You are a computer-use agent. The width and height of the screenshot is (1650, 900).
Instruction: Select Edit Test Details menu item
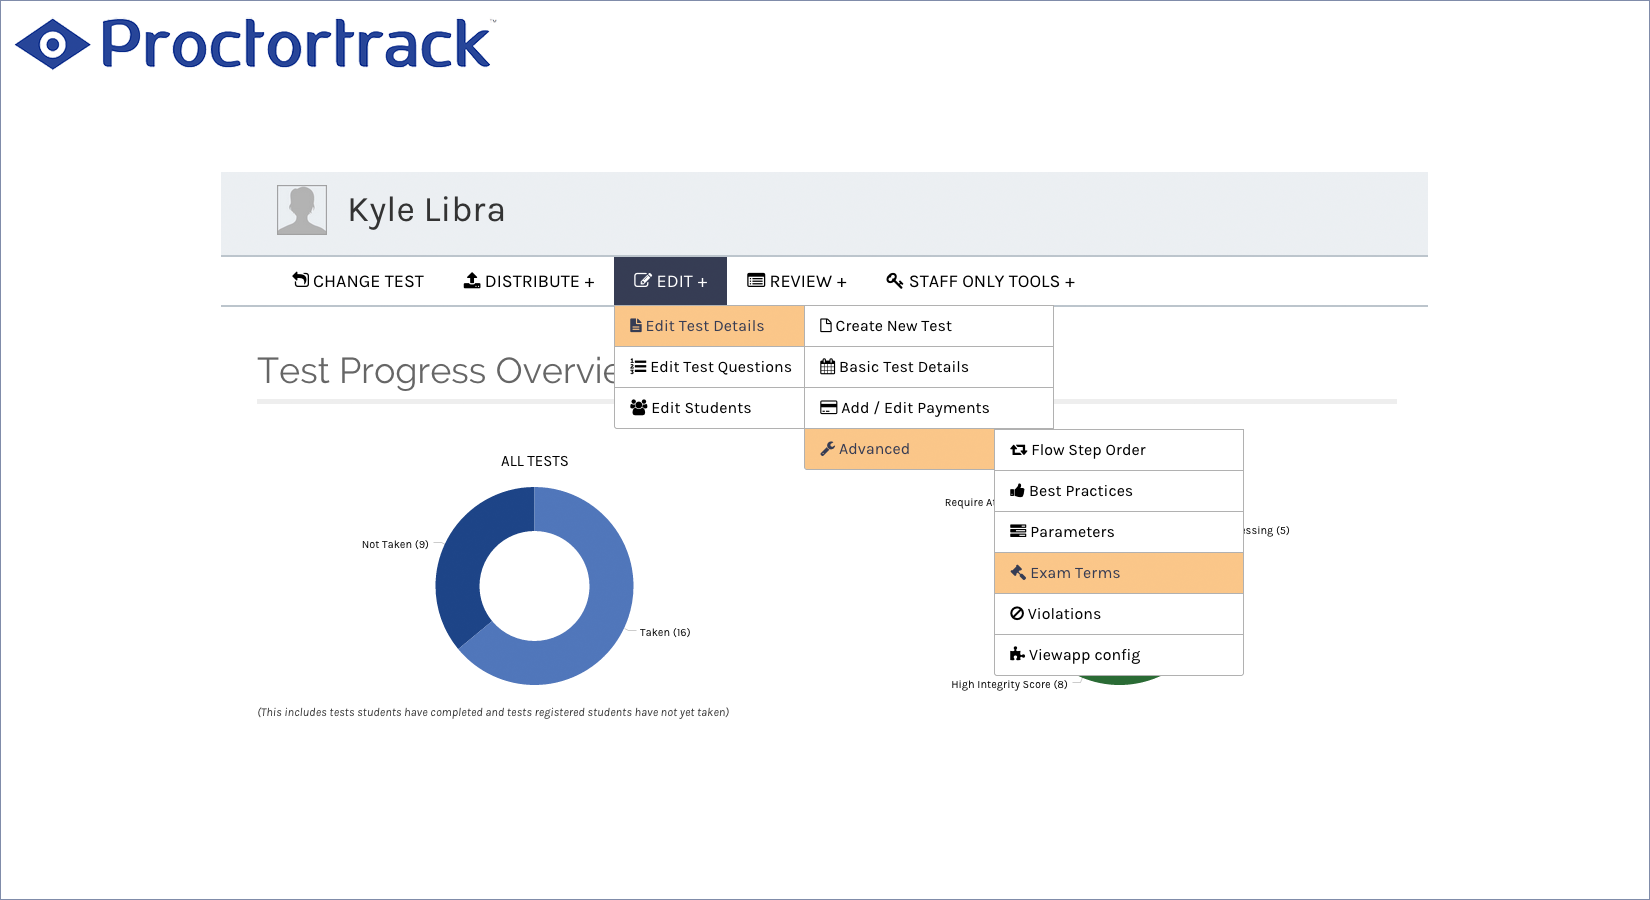click(x=705, y=326)
